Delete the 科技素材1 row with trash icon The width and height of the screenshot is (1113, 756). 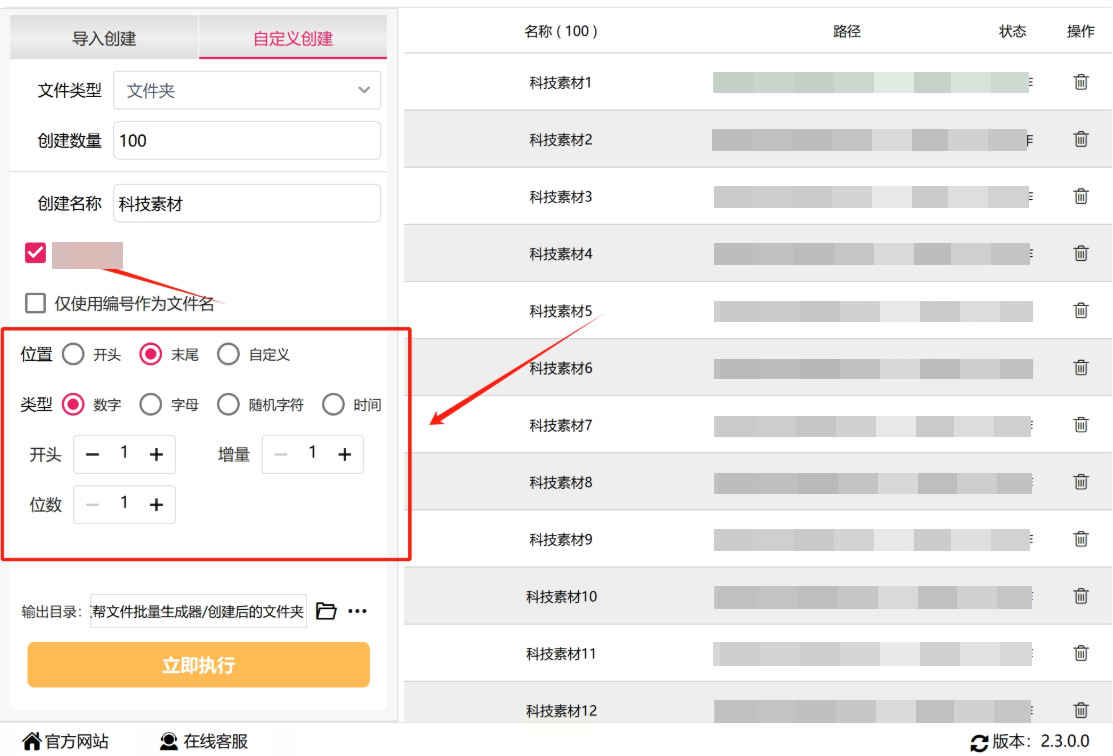click(x=1081, y=82)
